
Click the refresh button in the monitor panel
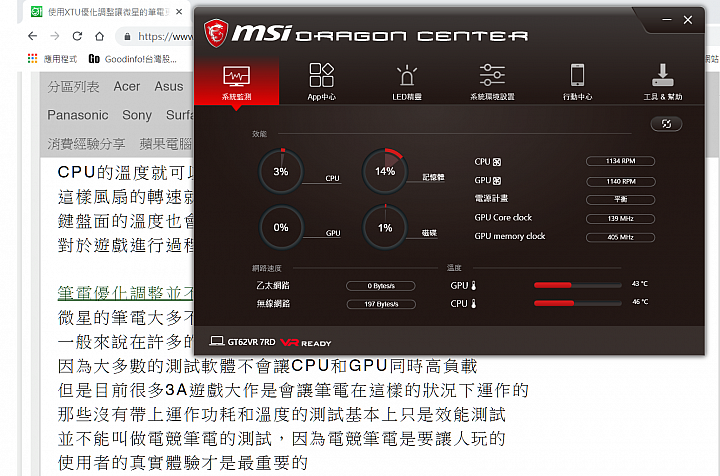(x=666, y=124)
